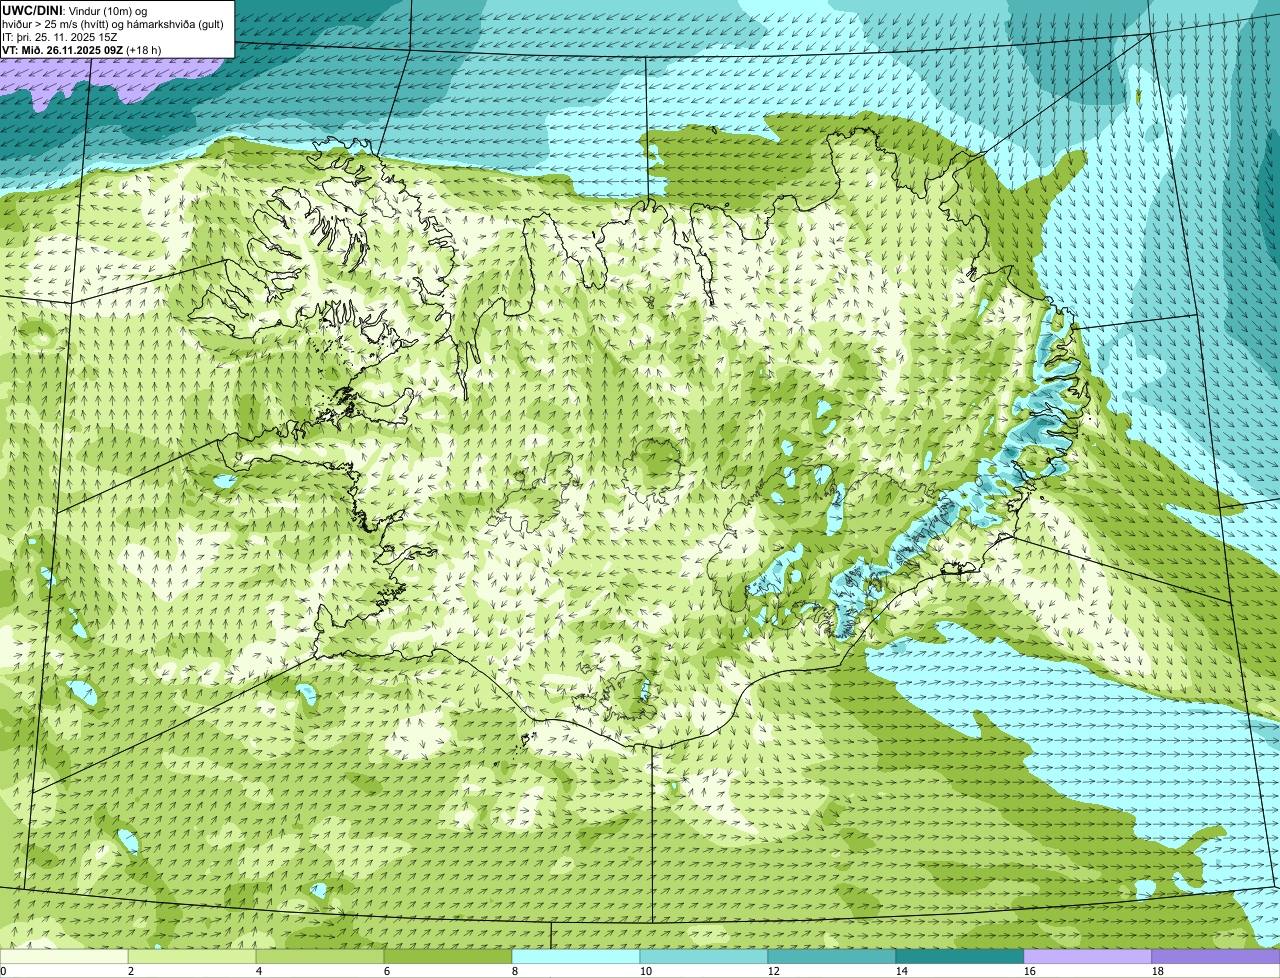Click the 2–4 m/s light yellow-green swatch
This screenshot has width=1280, height=978.
pos(192,956)
